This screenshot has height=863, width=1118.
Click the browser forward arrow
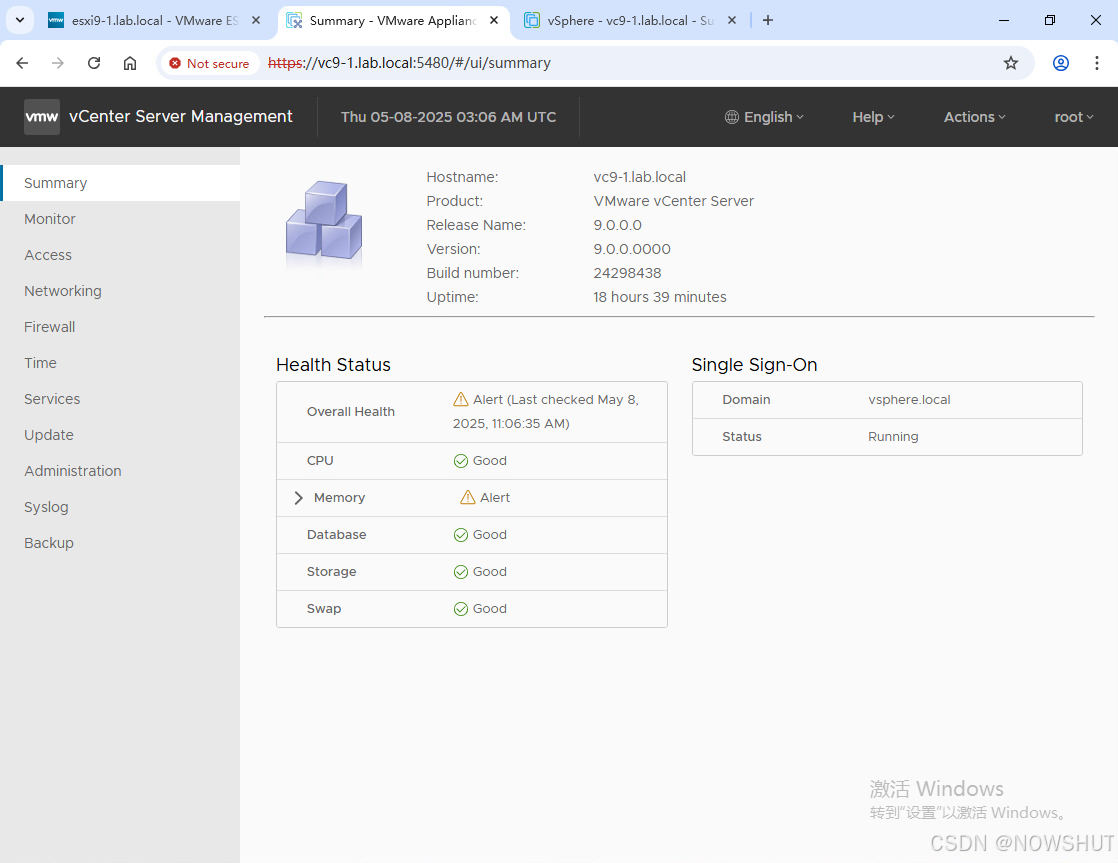click(x=58, y=63)
